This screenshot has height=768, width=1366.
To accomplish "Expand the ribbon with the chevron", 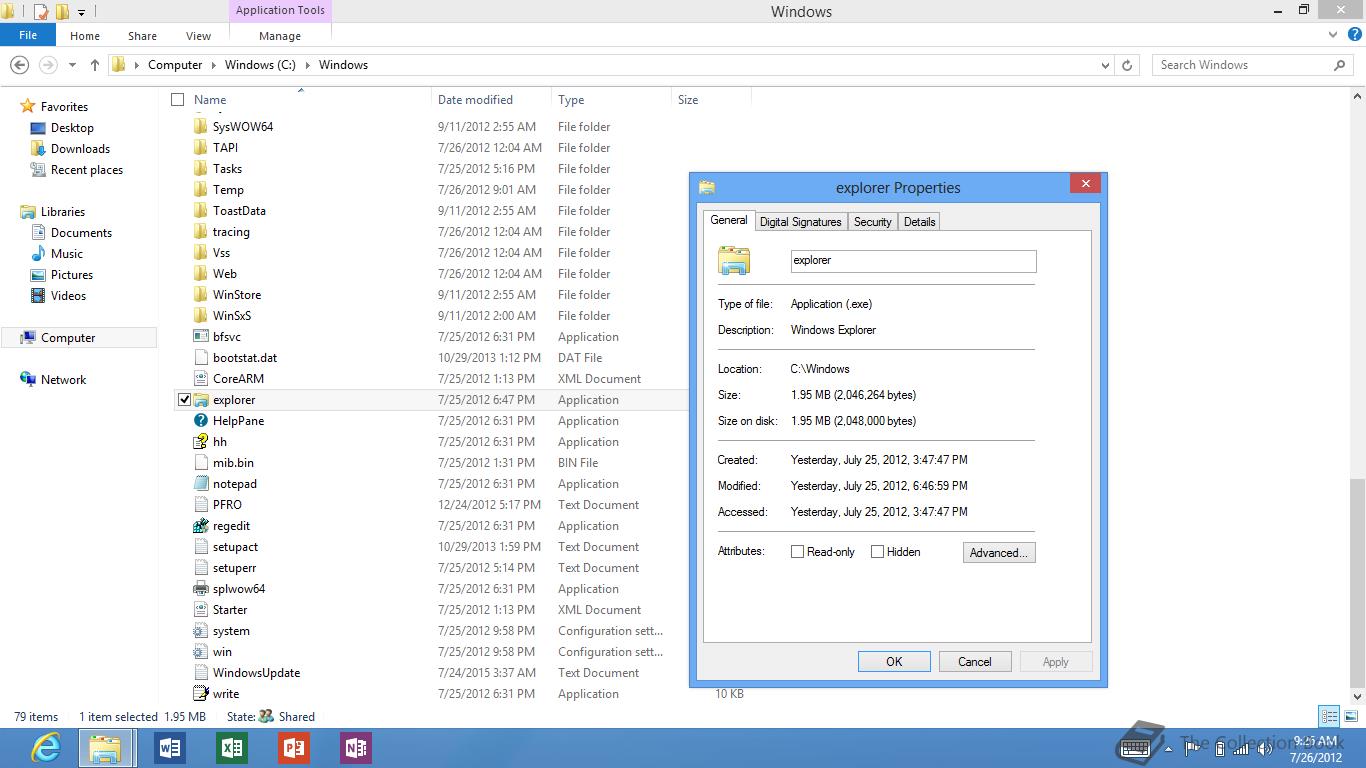I will pos(1333,35).
